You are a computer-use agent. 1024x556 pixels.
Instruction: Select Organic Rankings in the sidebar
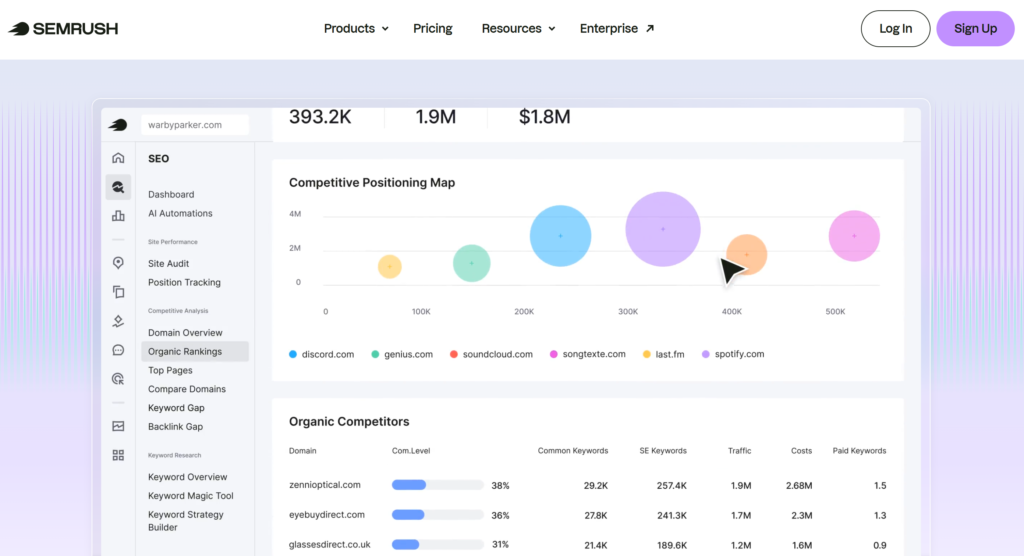pos(185,352)
